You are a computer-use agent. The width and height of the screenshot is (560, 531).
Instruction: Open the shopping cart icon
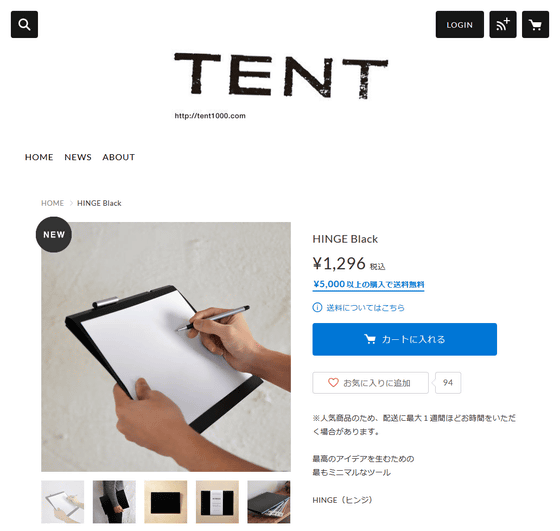(535, 25)
